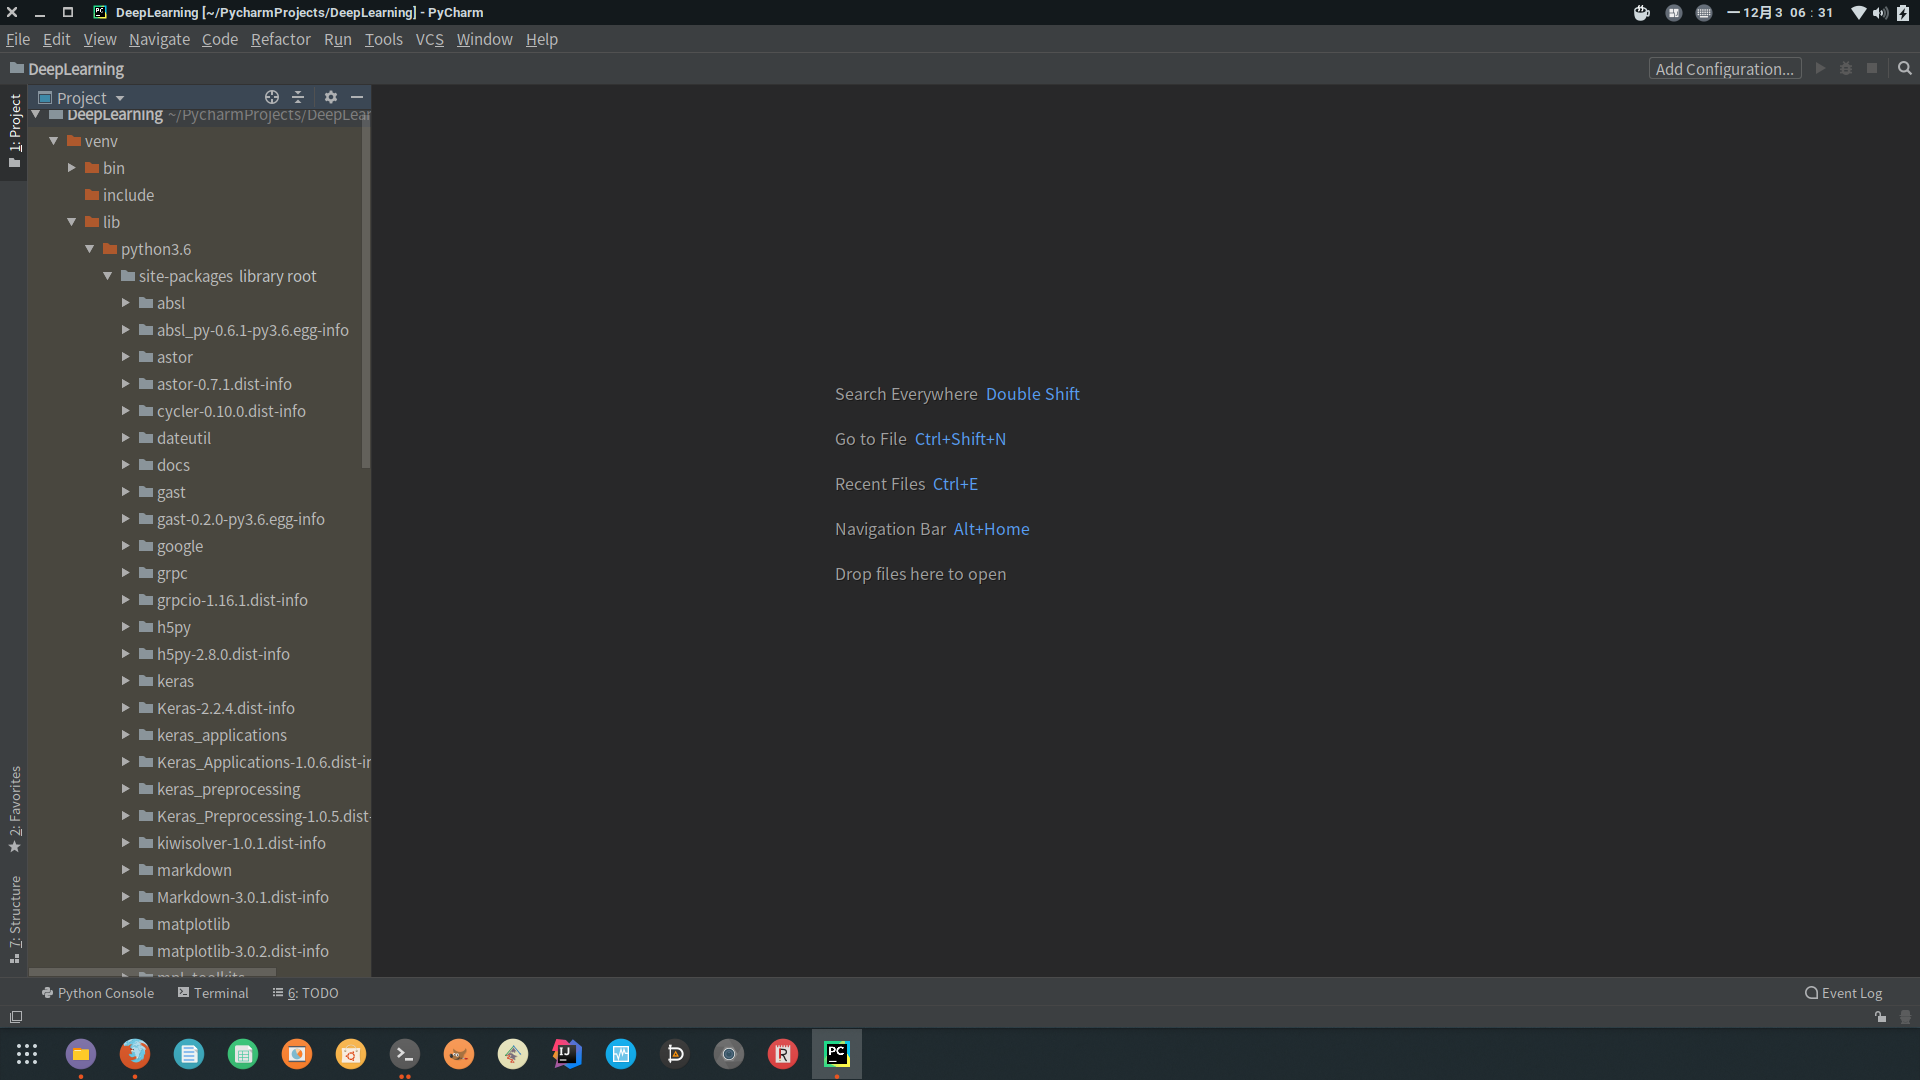Open the clock and date indicator
Image resolution: width=1920 pixels, height=1080 pixels.
(x=1780, y=13)
